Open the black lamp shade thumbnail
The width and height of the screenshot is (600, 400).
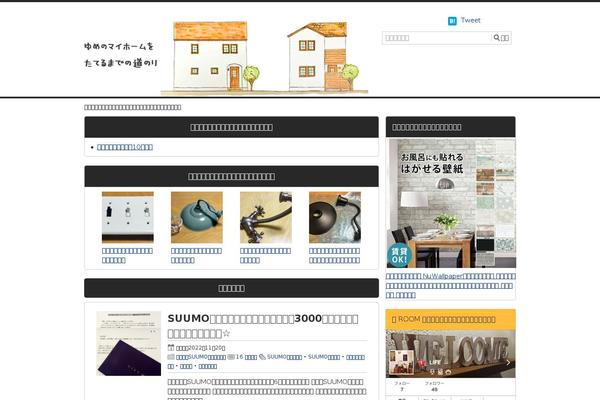click(x=335, y=217)
